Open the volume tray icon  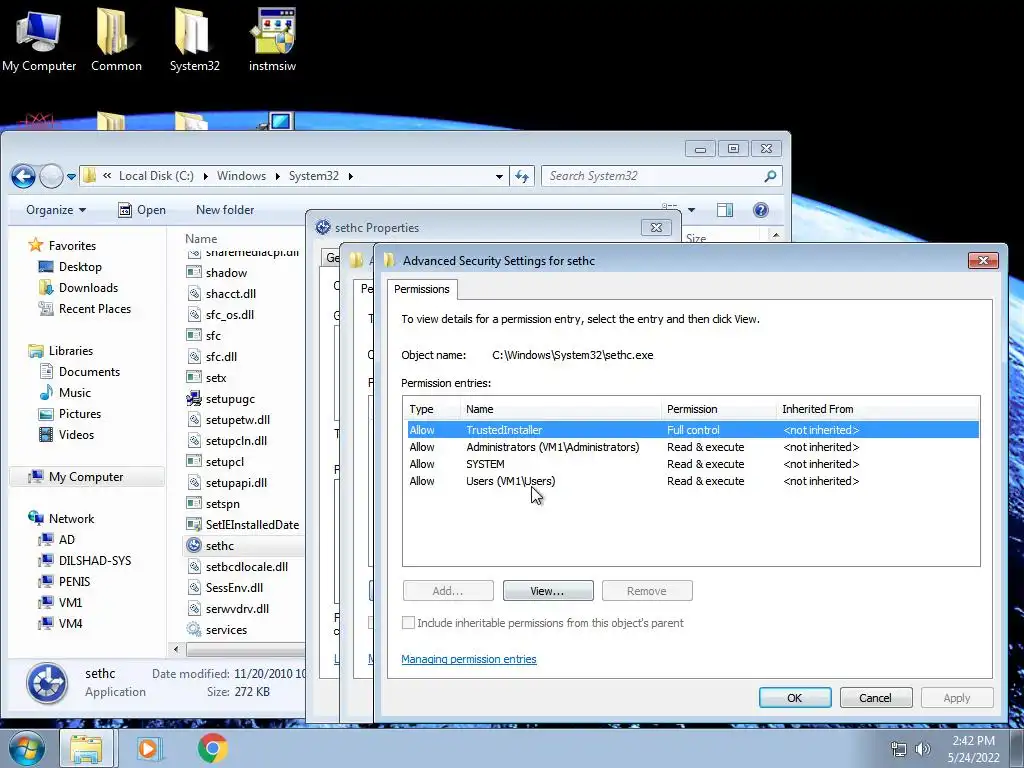click(x=923, y=749)
